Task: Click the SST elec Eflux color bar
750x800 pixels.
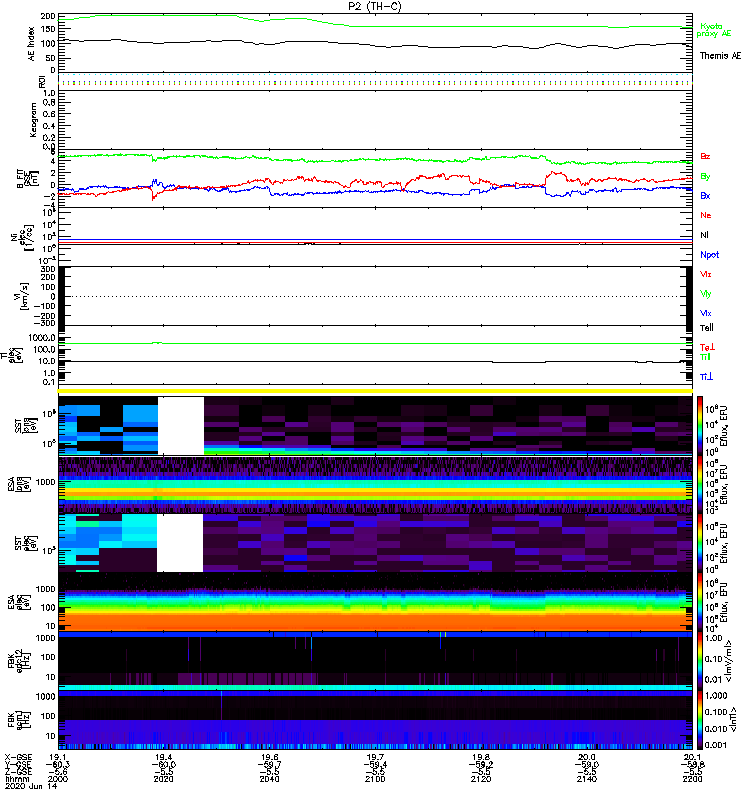Action: click(699, 543)
